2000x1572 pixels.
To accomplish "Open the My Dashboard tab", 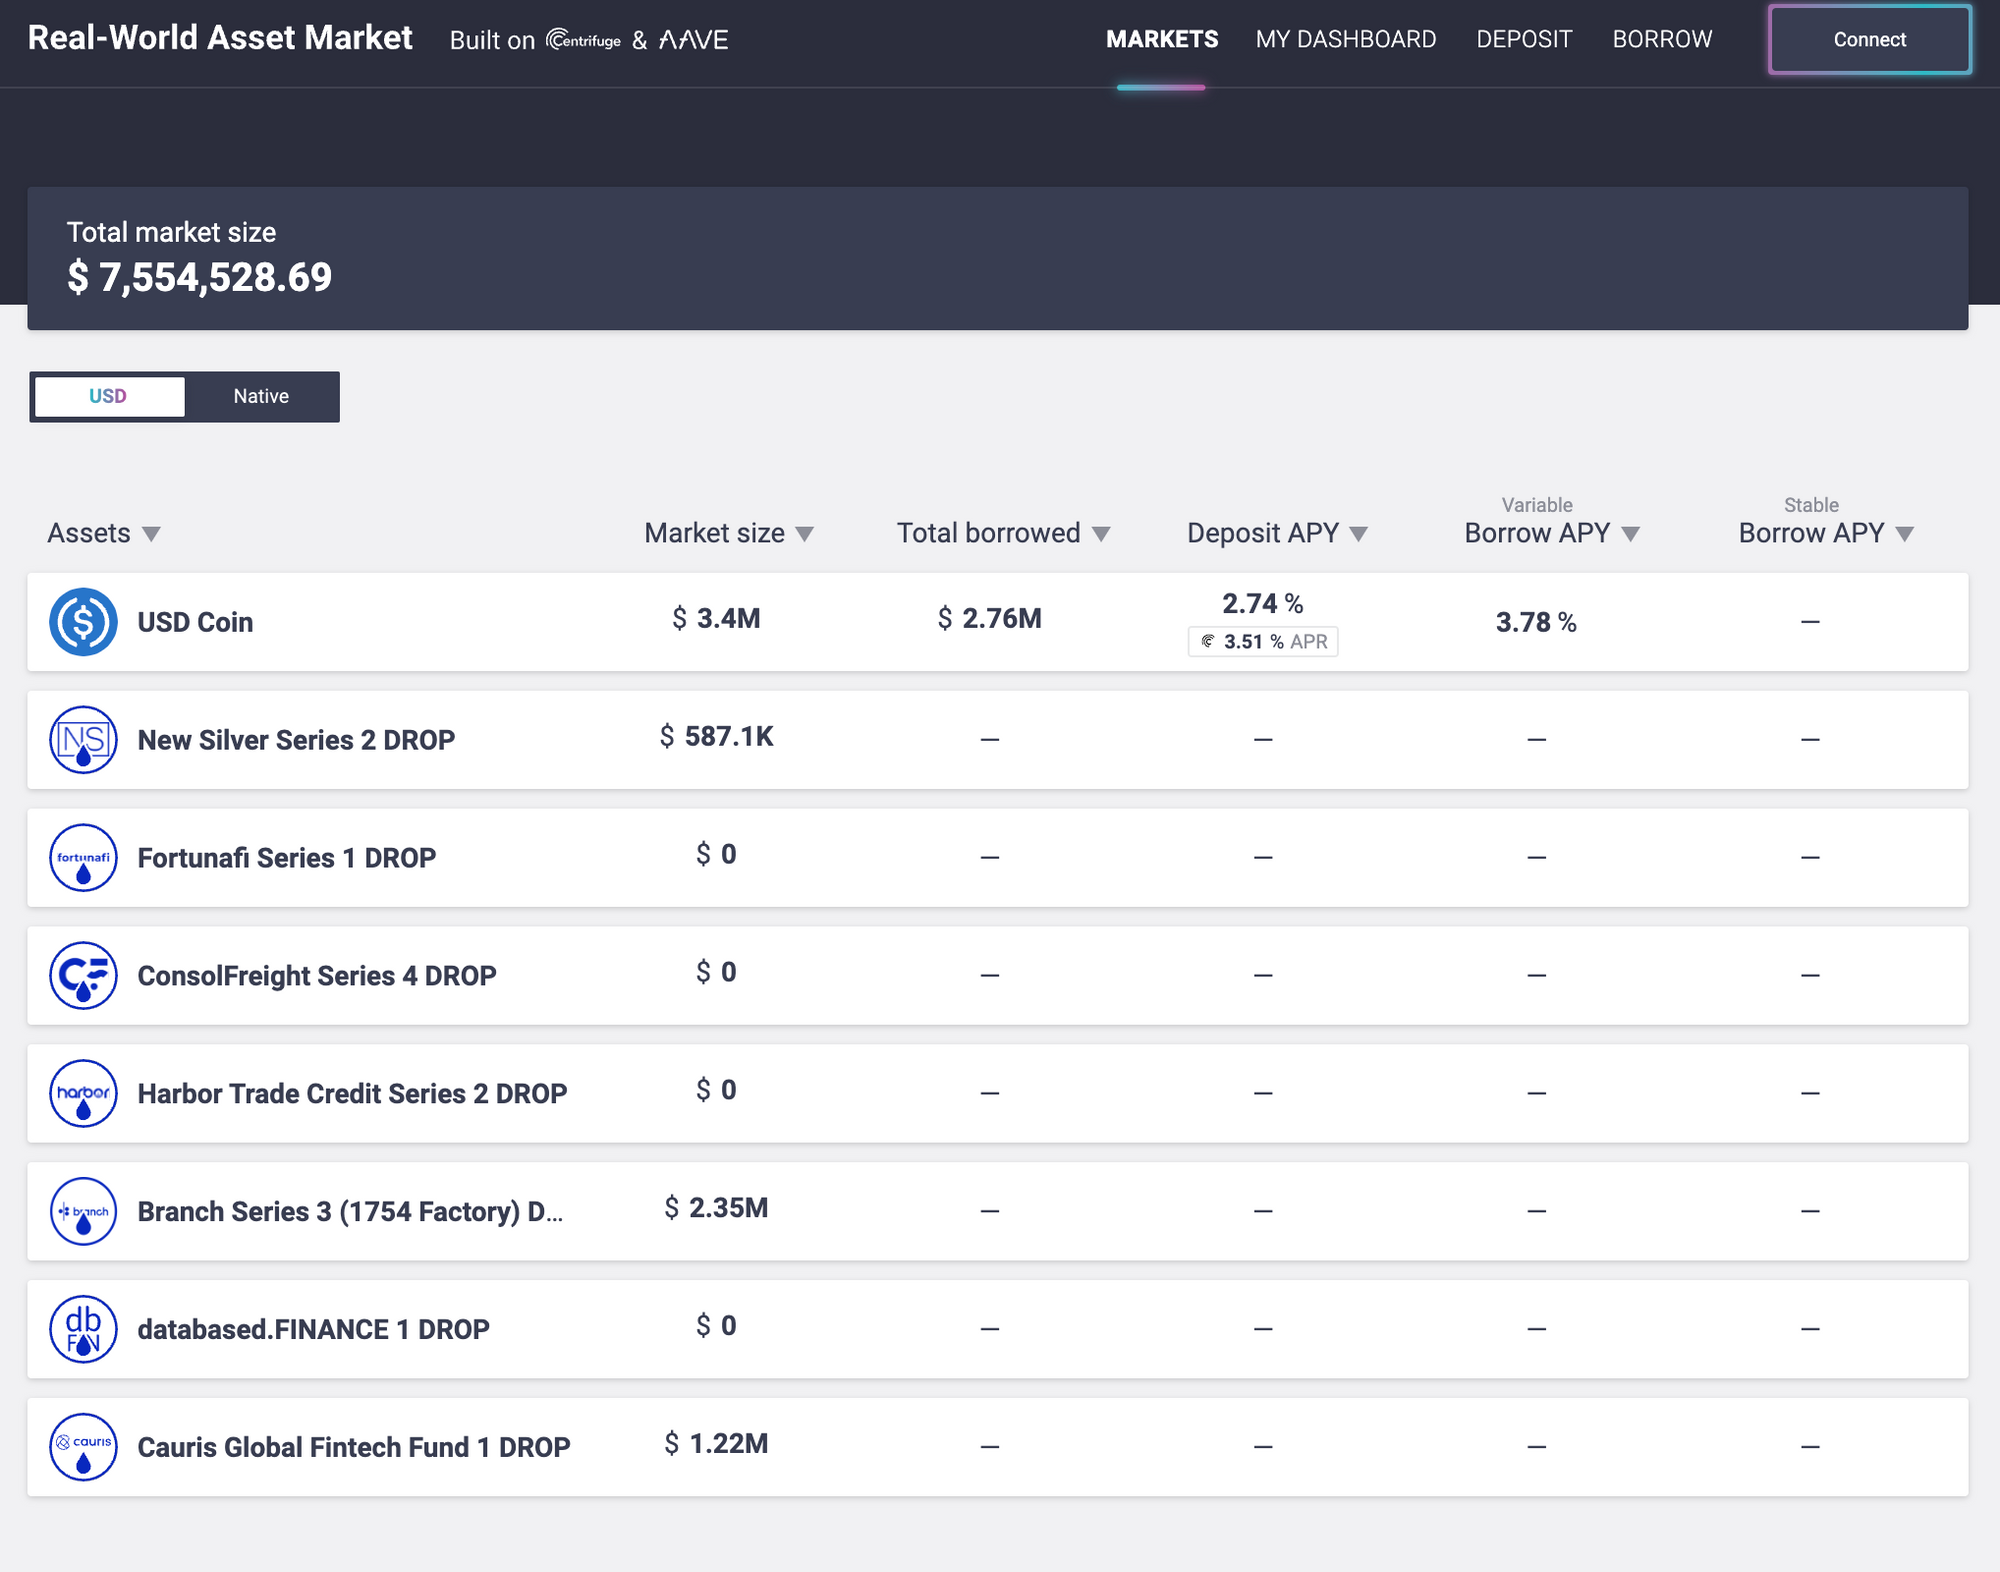I will 1345,40.
